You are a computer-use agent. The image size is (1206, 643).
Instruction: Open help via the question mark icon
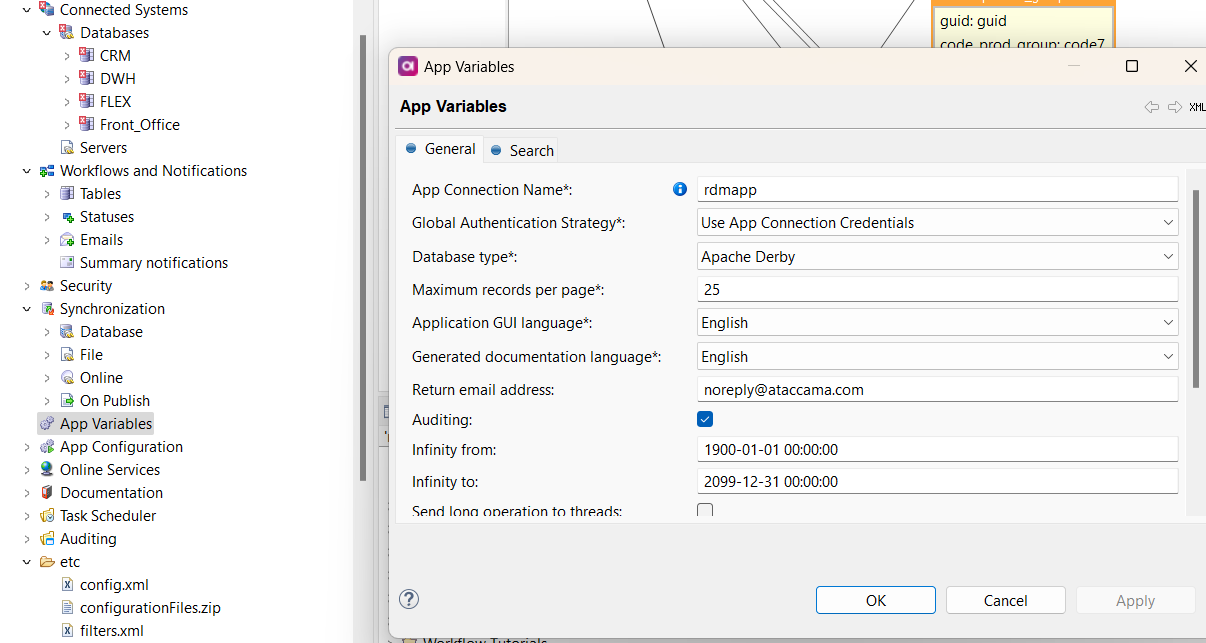(x=409, y=599)
